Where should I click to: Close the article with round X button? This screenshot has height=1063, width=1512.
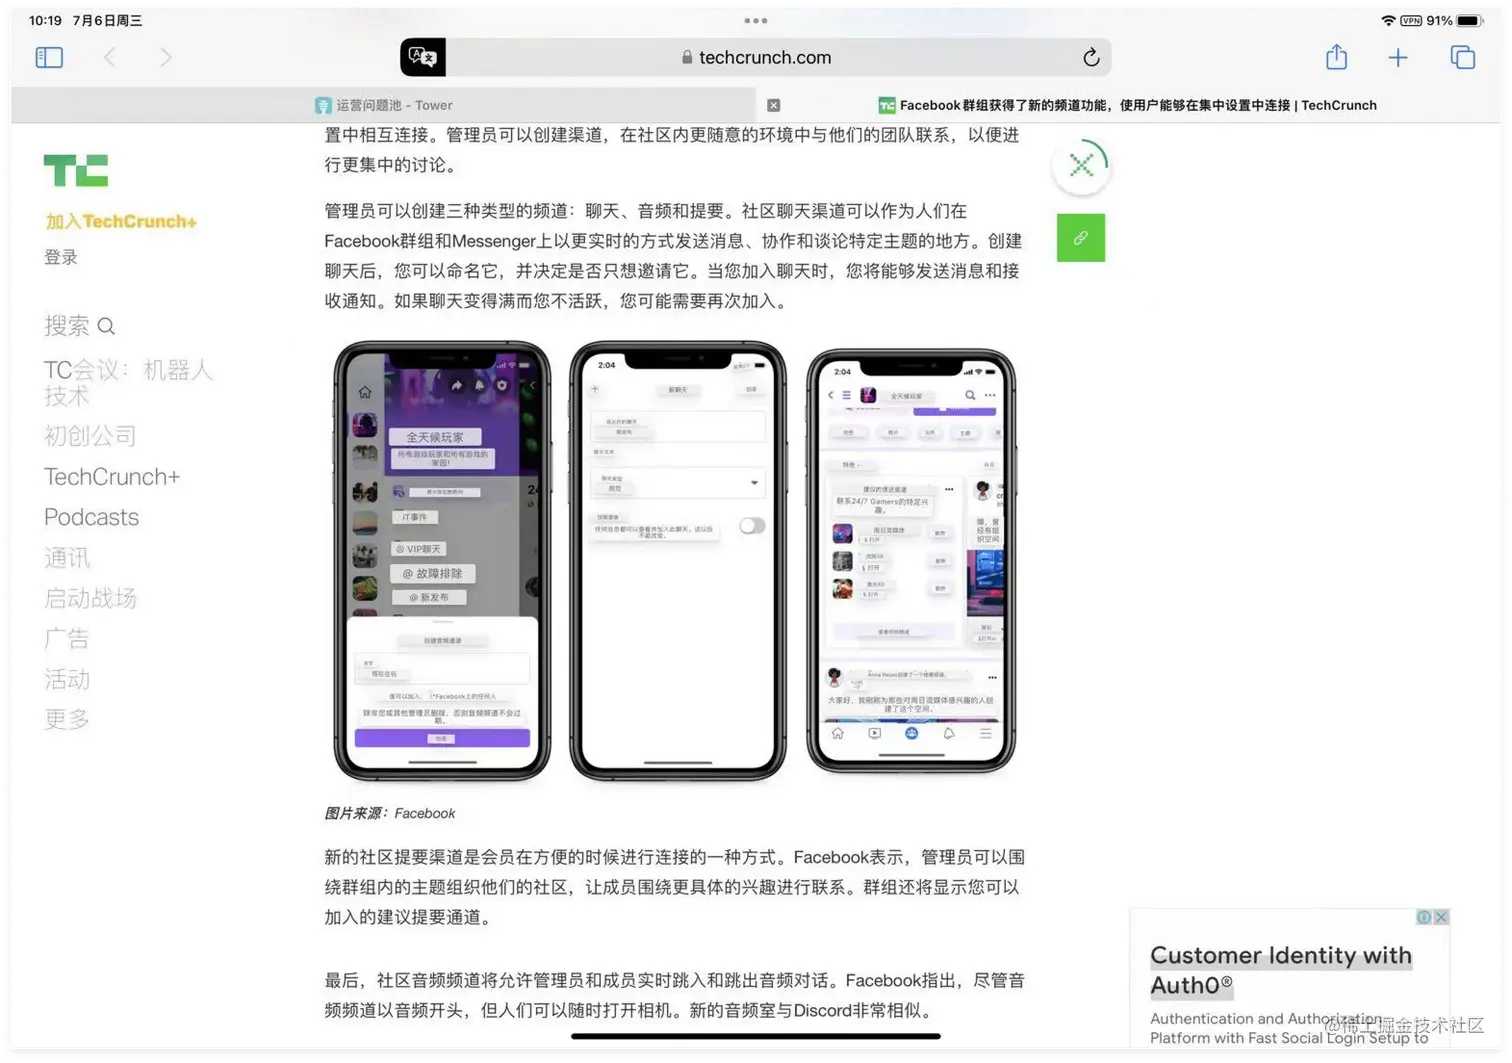(x=1081, y=165)
